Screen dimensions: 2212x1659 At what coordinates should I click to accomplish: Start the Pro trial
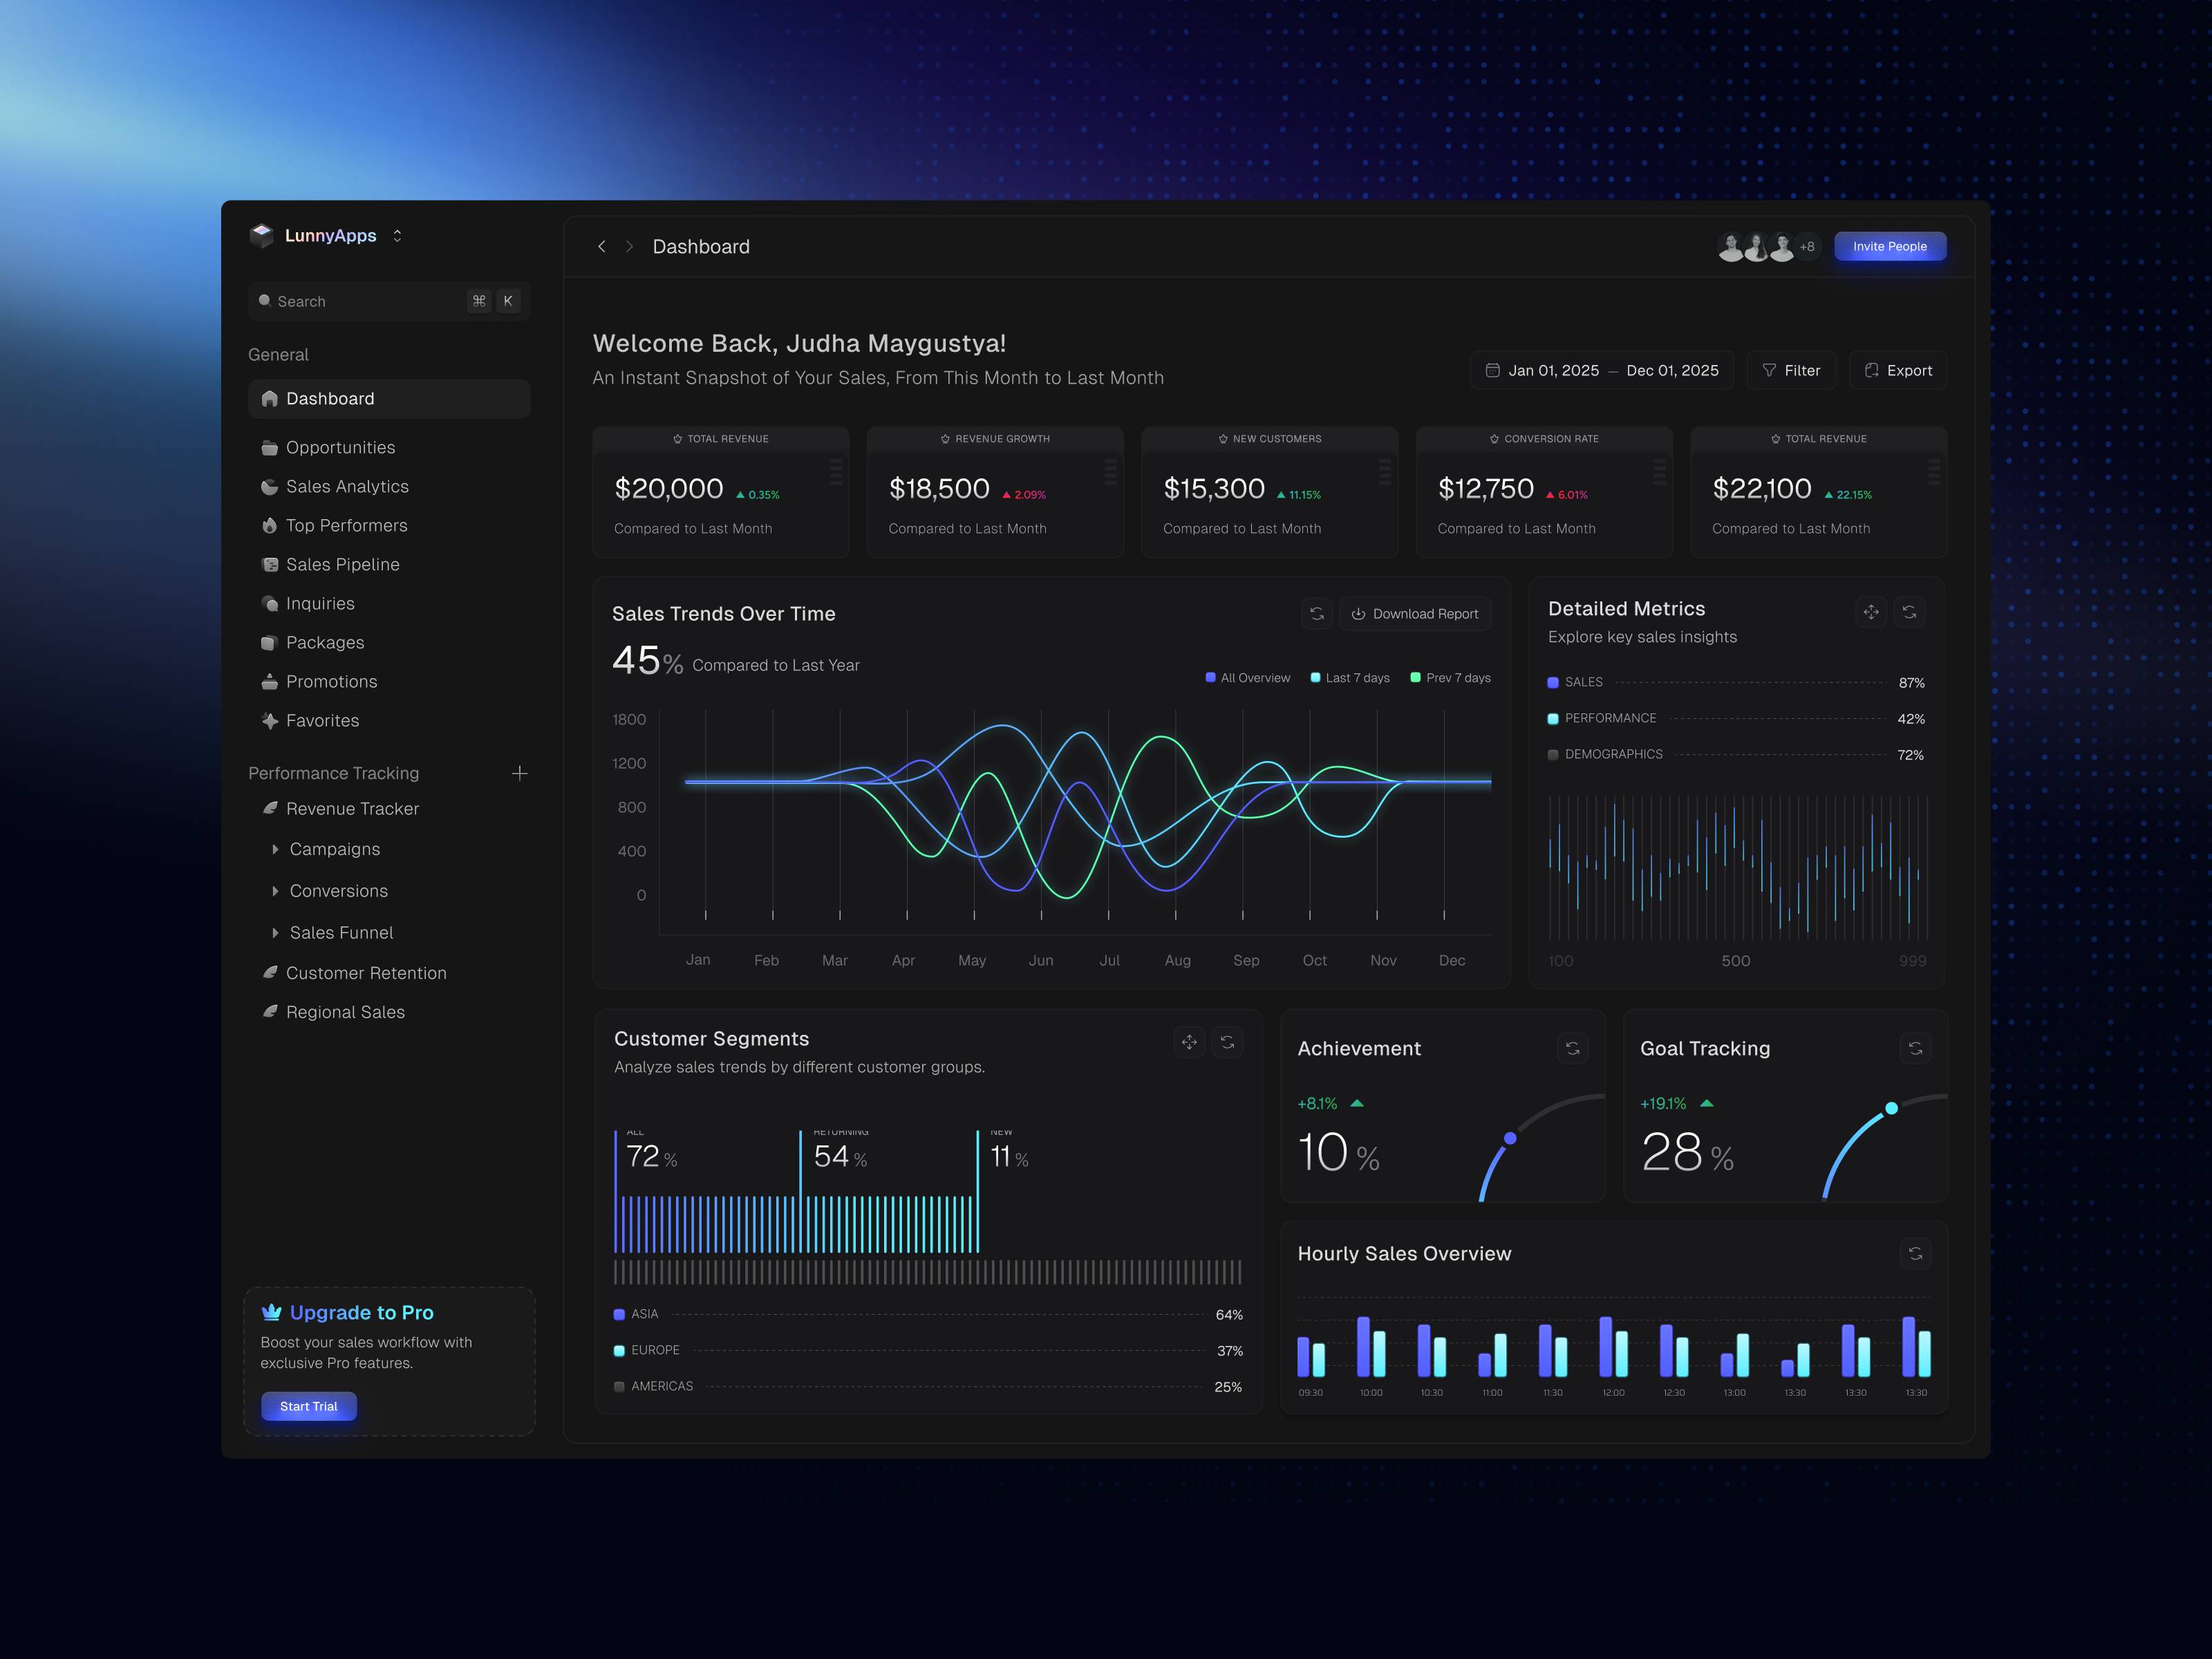pos(308,1406)
